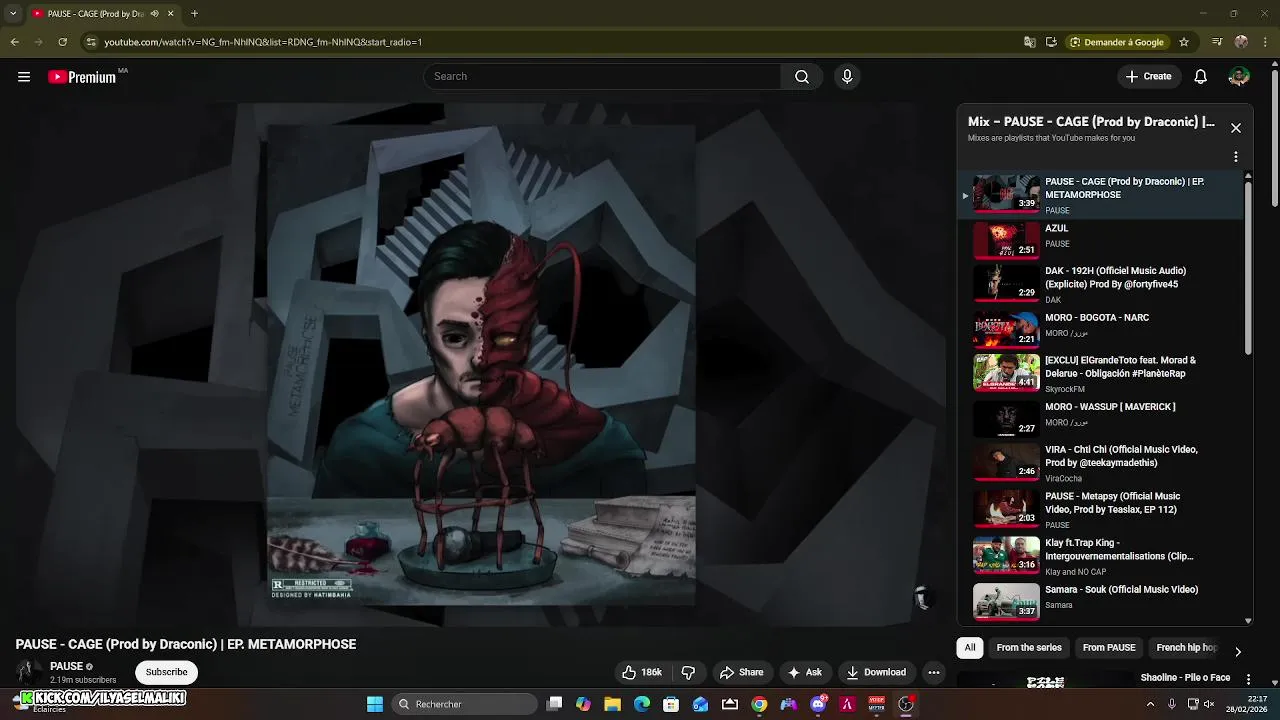Click Demander à Google lens button
The image size is (1280, 720).
[x=1118, y=42]
